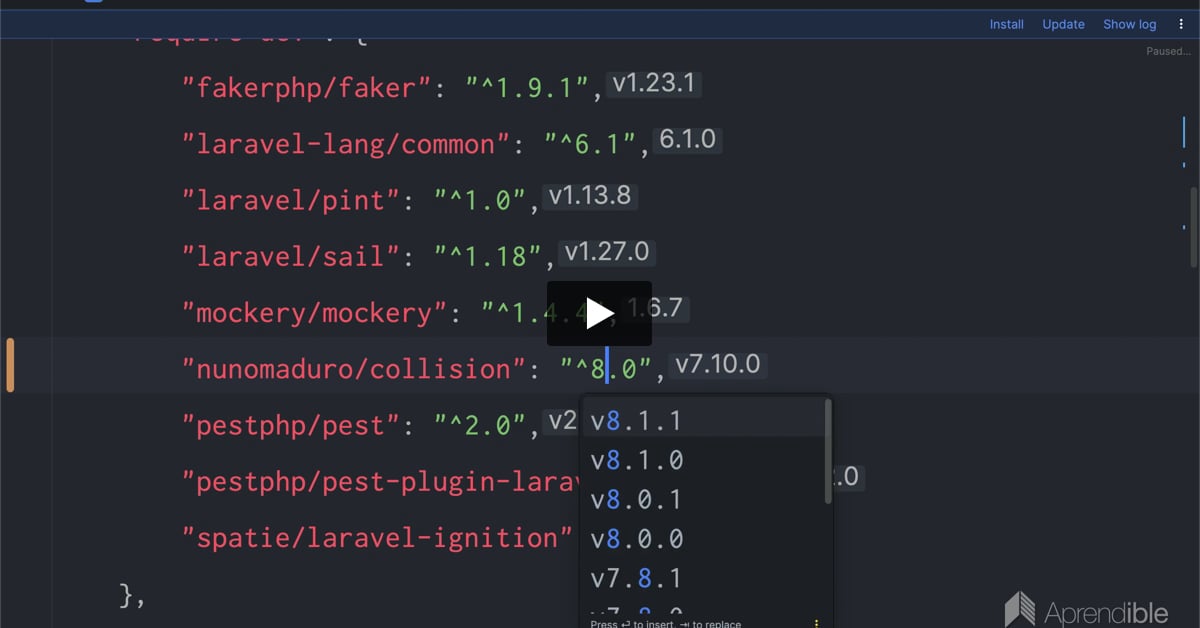Open the three-dot options menu beside Show log

[1181, 24]
